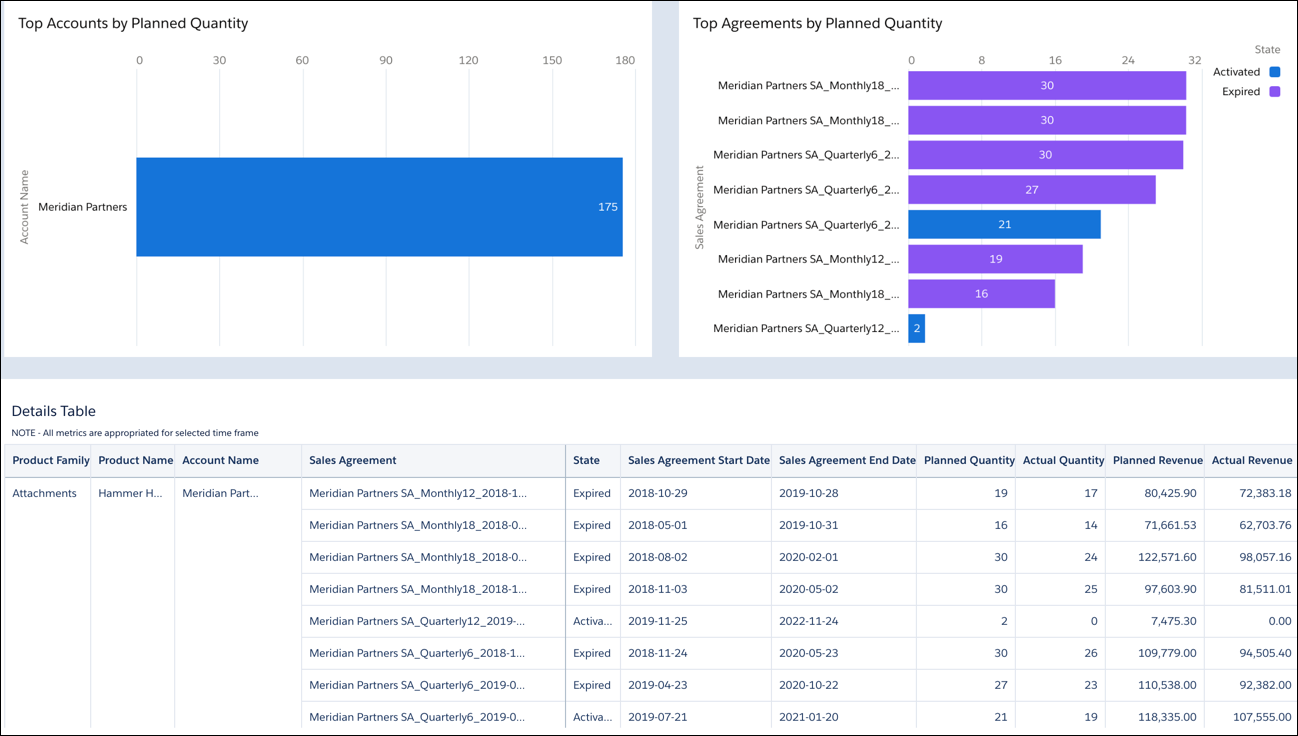The height and width of the screenshot is (736, 1298).
Task: Select the Quarterly6 bar with value 30
Action: tap(1046, 155)
